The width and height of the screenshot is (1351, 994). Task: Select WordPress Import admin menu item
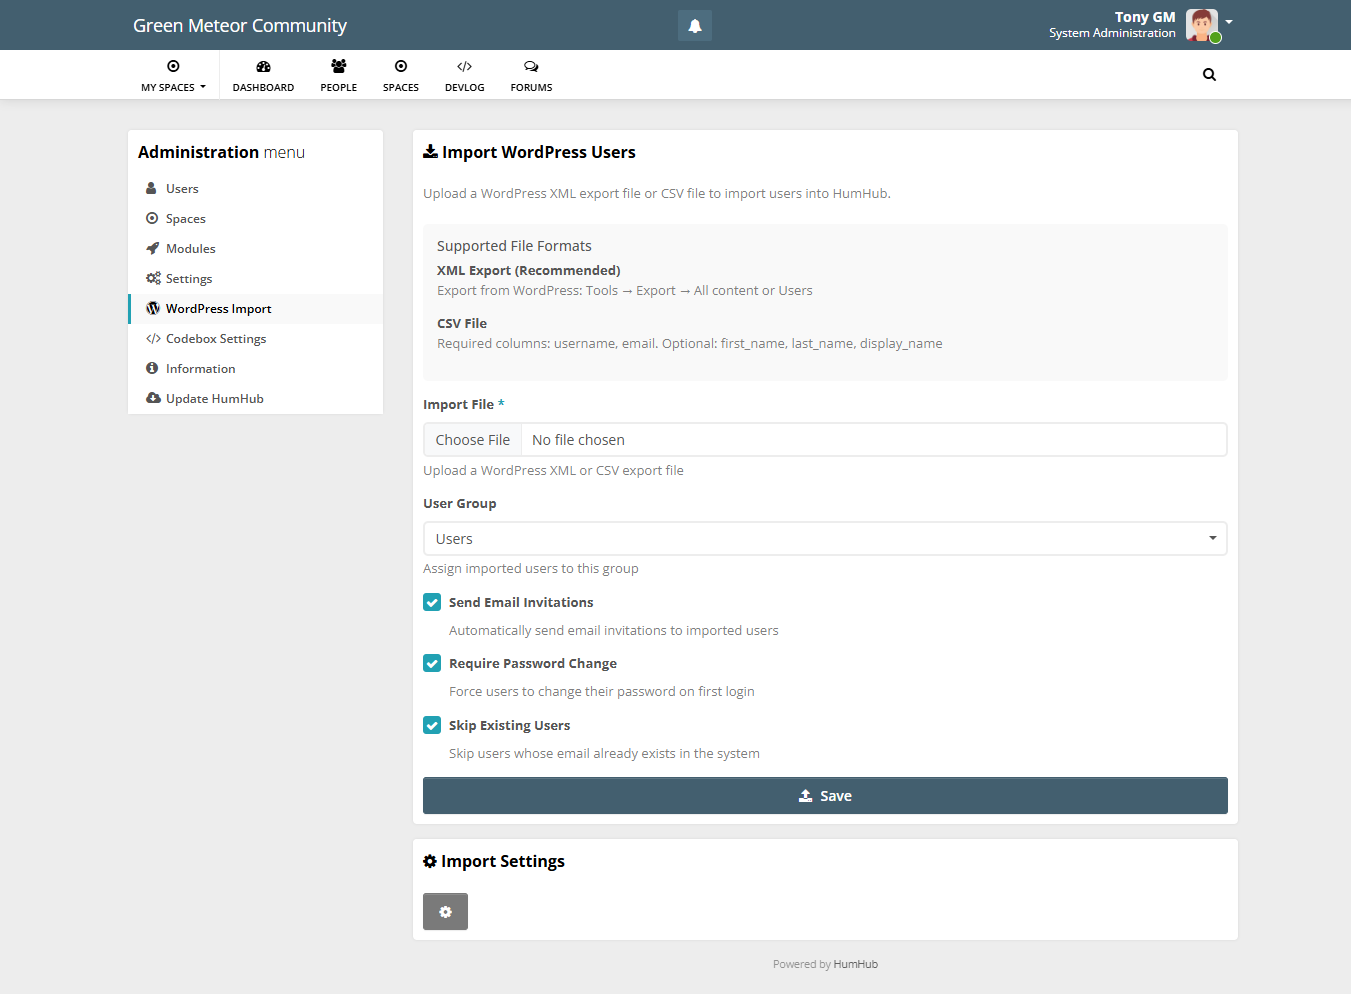pos(256,309)
